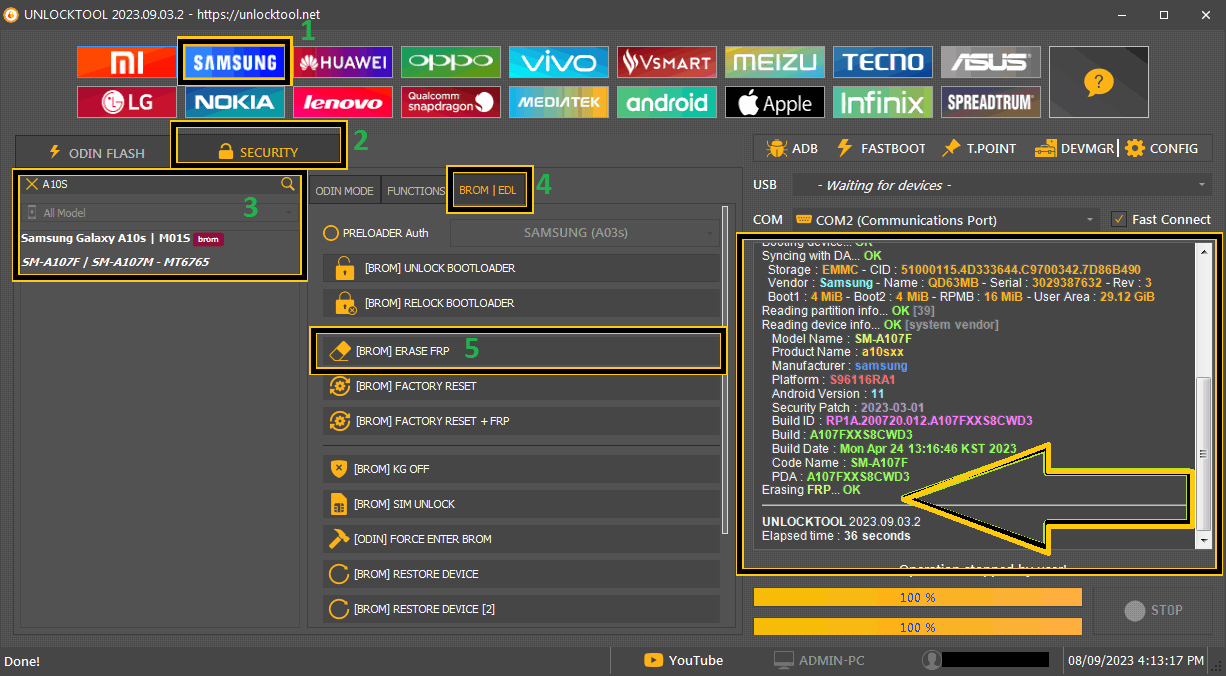This screenshot has height=676, width=1226.
Task: Click the Done! status text
Action: point(23,661)
